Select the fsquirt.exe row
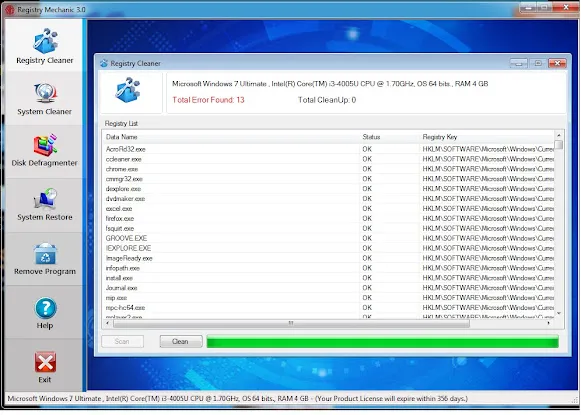Screen dimensions: 581x415 point(328,229)
